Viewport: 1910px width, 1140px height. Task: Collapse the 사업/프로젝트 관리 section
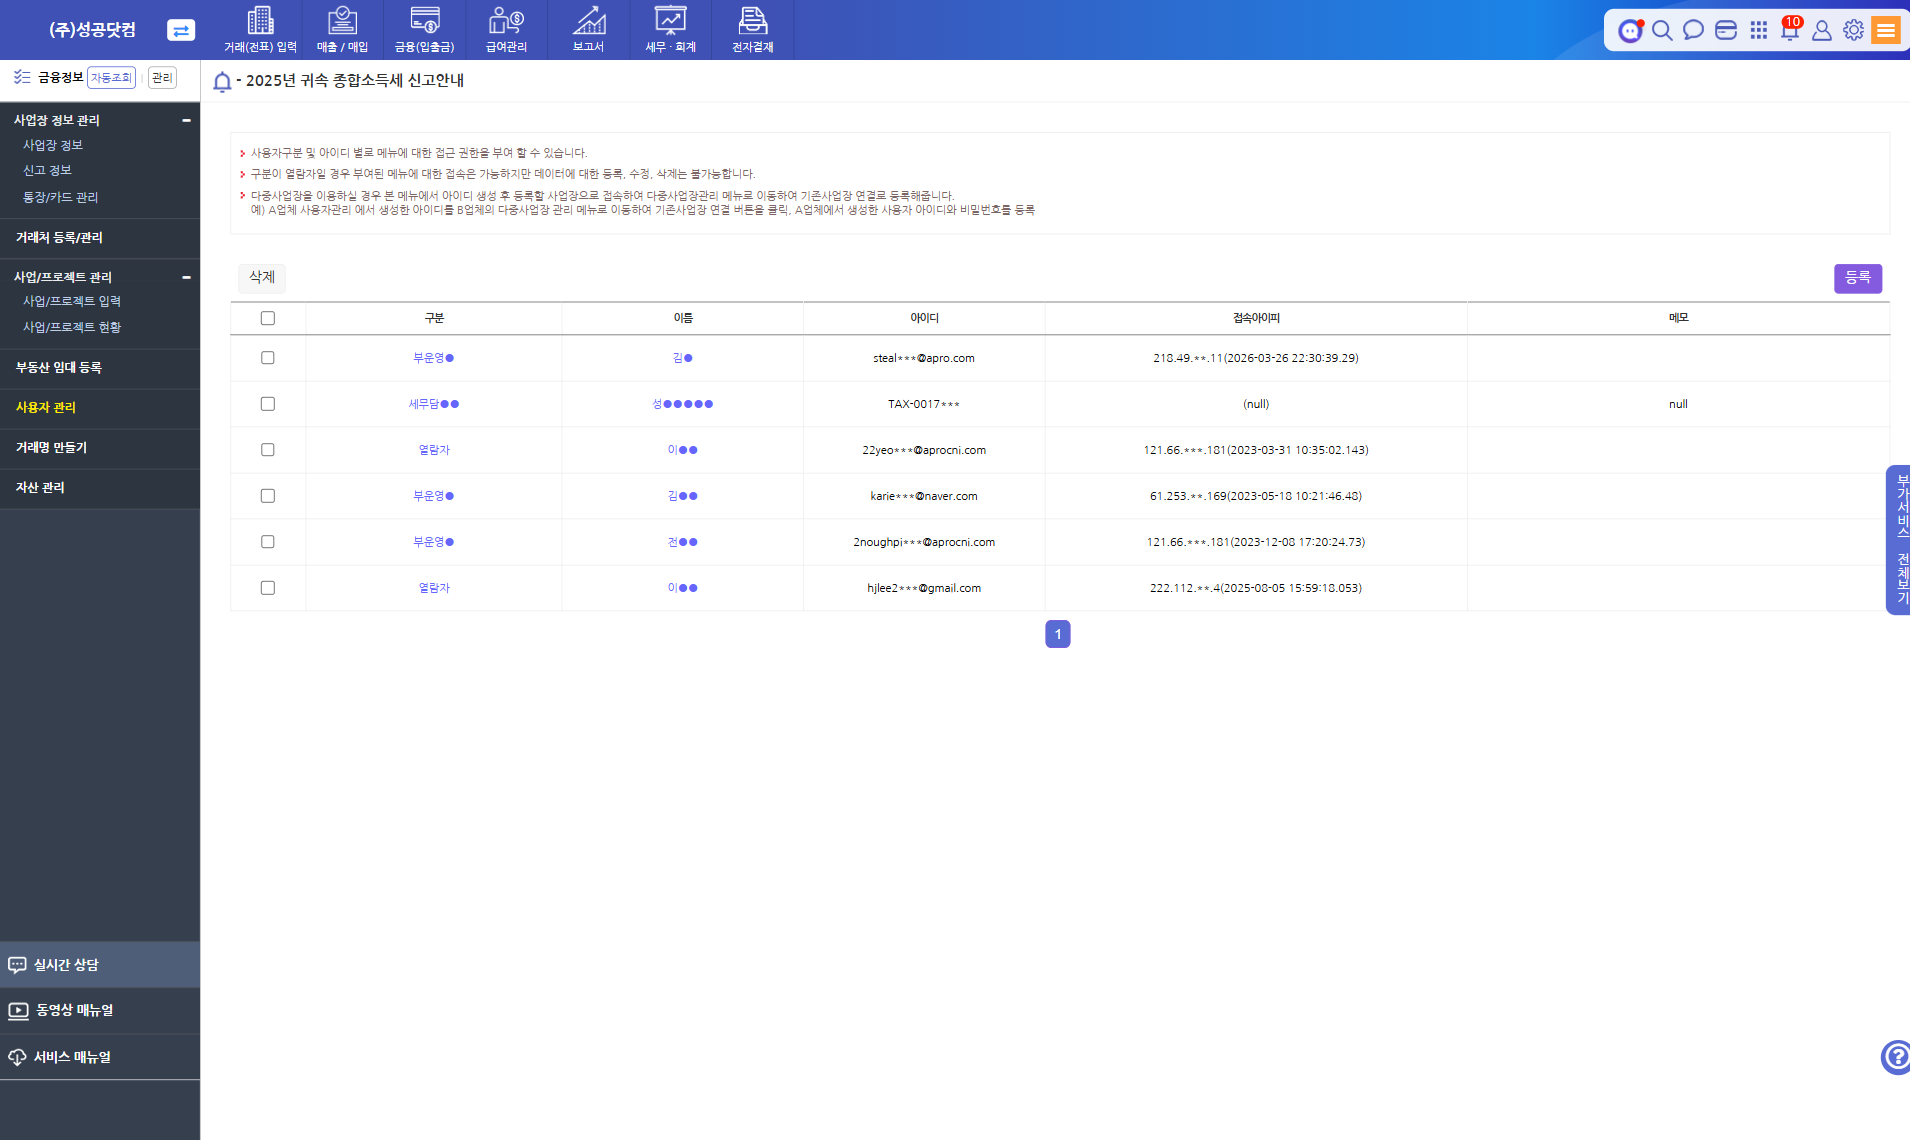[186, 277]
